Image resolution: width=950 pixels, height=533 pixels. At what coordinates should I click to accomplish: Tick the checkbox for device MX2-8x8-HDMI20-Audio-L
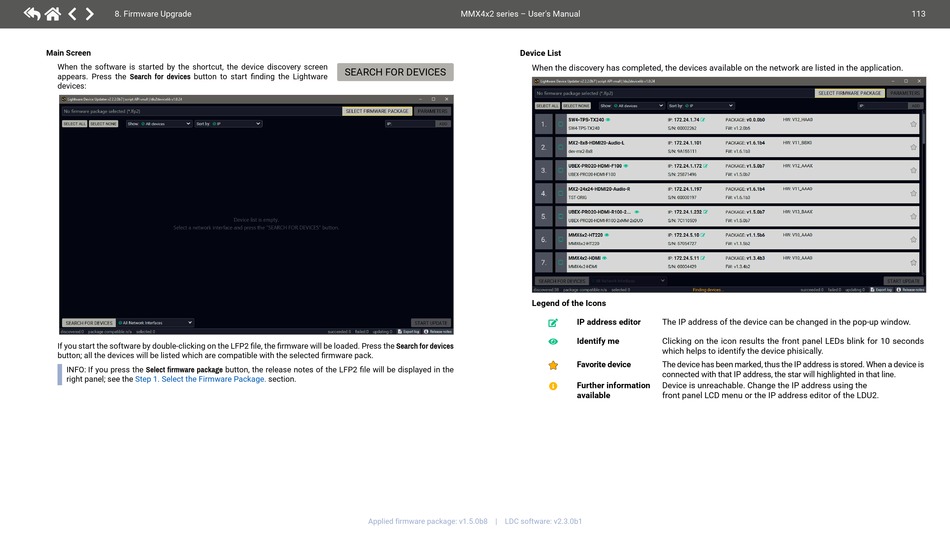click(560, 147)
